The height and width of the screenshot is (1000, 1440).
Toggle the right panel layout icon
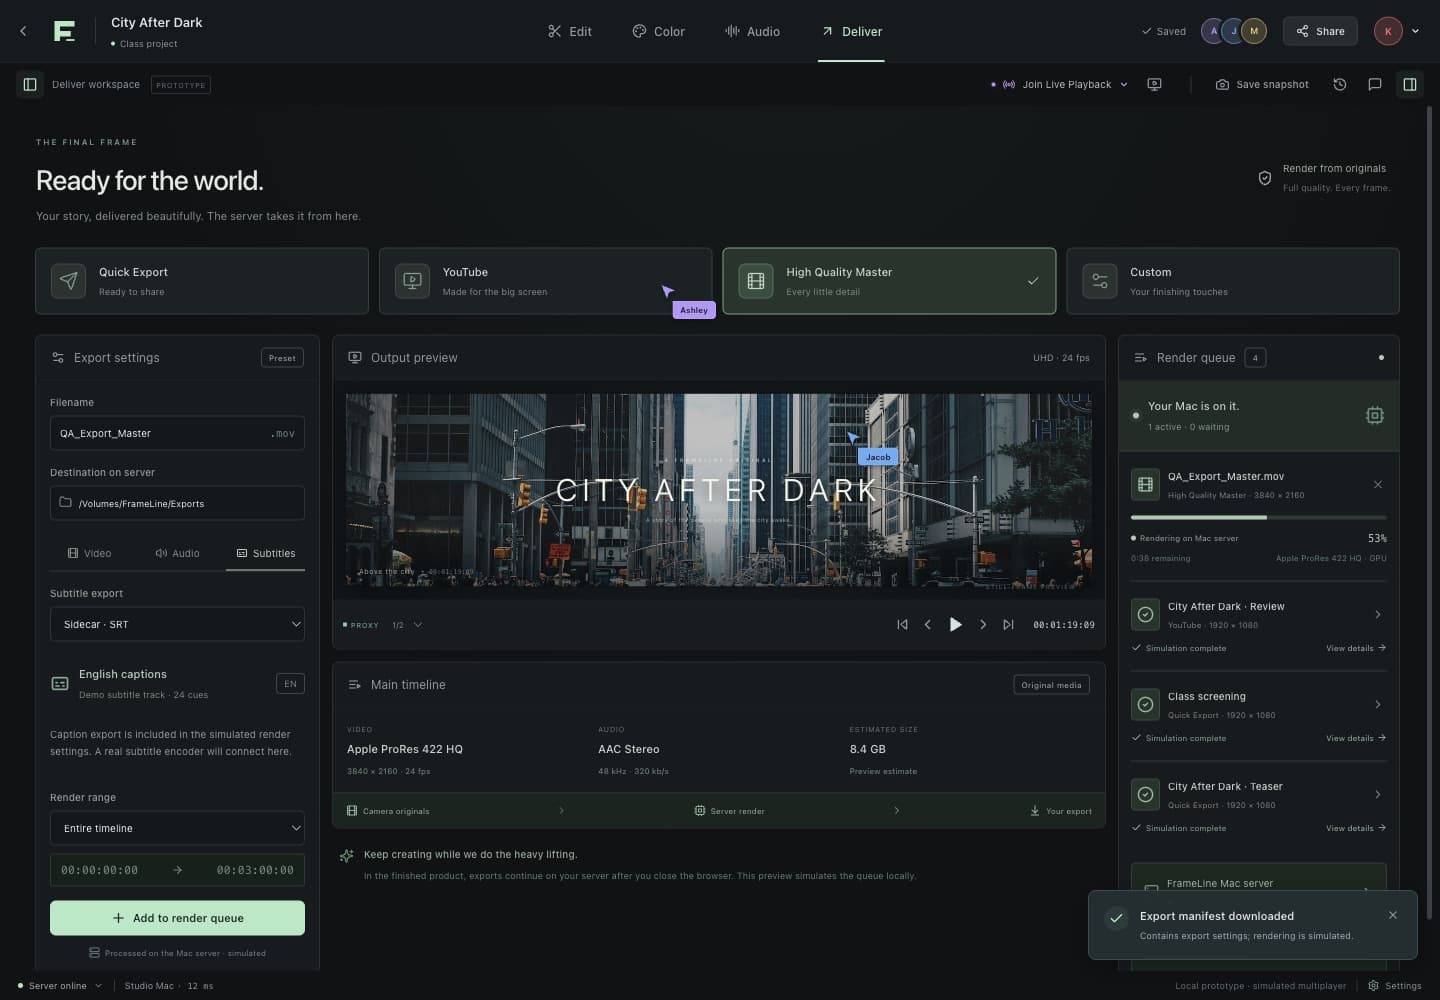click(1410, 85)
